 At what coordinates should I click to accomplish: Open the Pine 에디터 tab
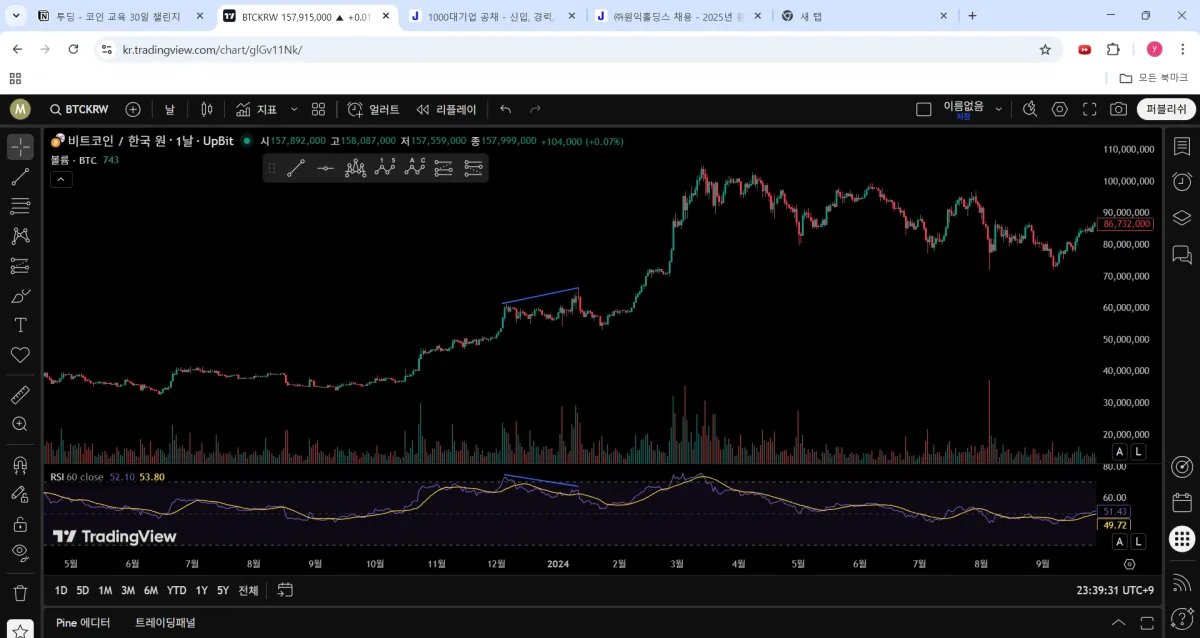point(83,622)
